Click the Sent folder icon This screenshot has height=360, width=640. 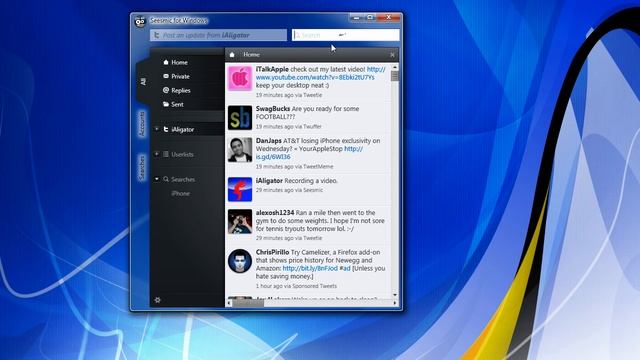(x=166, y=104)
